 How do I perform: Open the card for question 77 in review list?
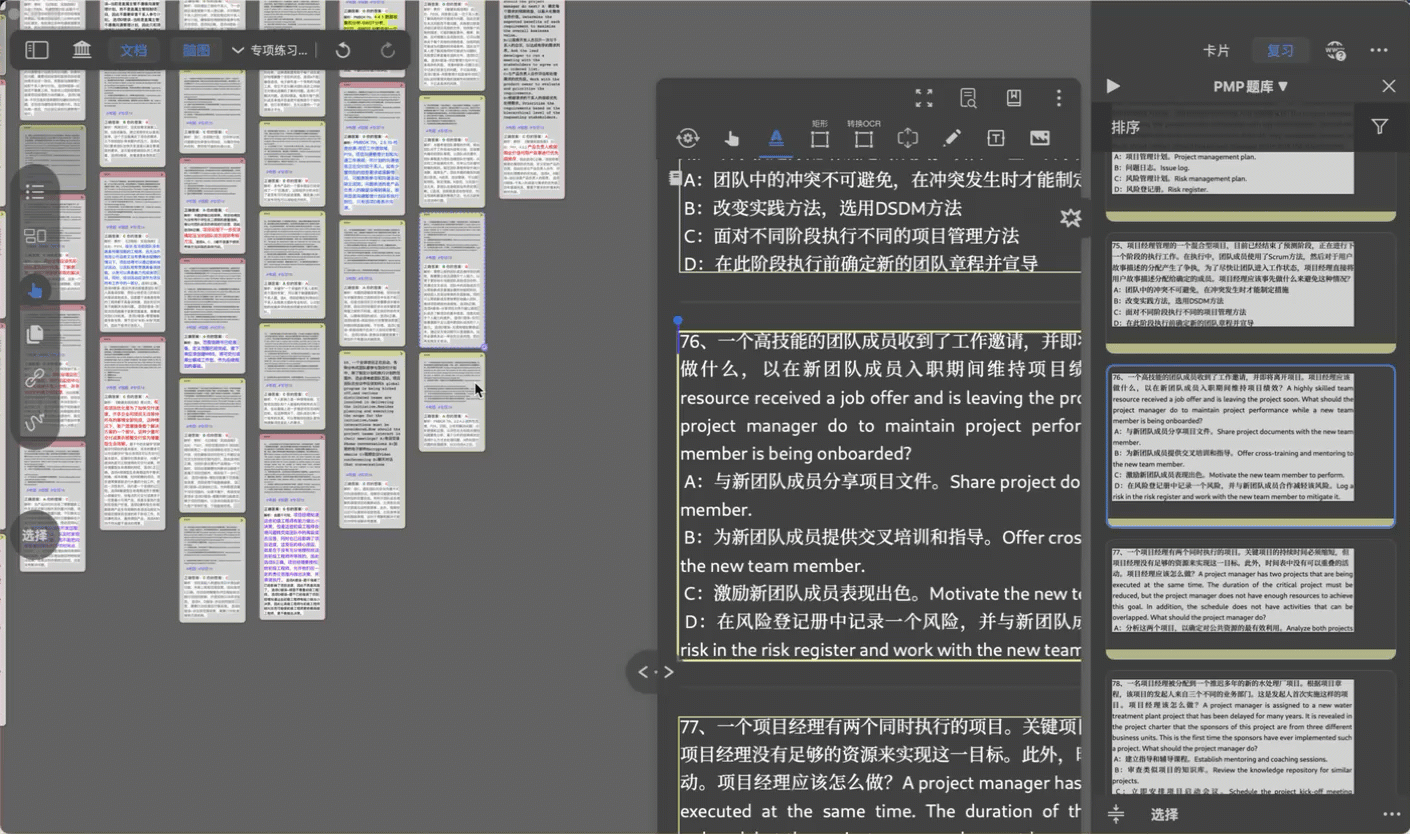click(x=1251, y=600)
